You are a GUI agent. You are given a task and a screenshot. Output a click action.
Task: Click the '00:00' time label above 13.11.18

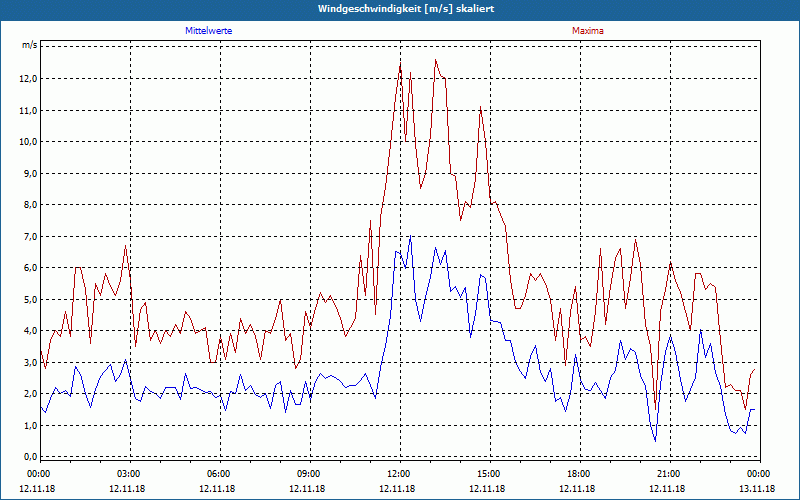[x=759, y=474]
